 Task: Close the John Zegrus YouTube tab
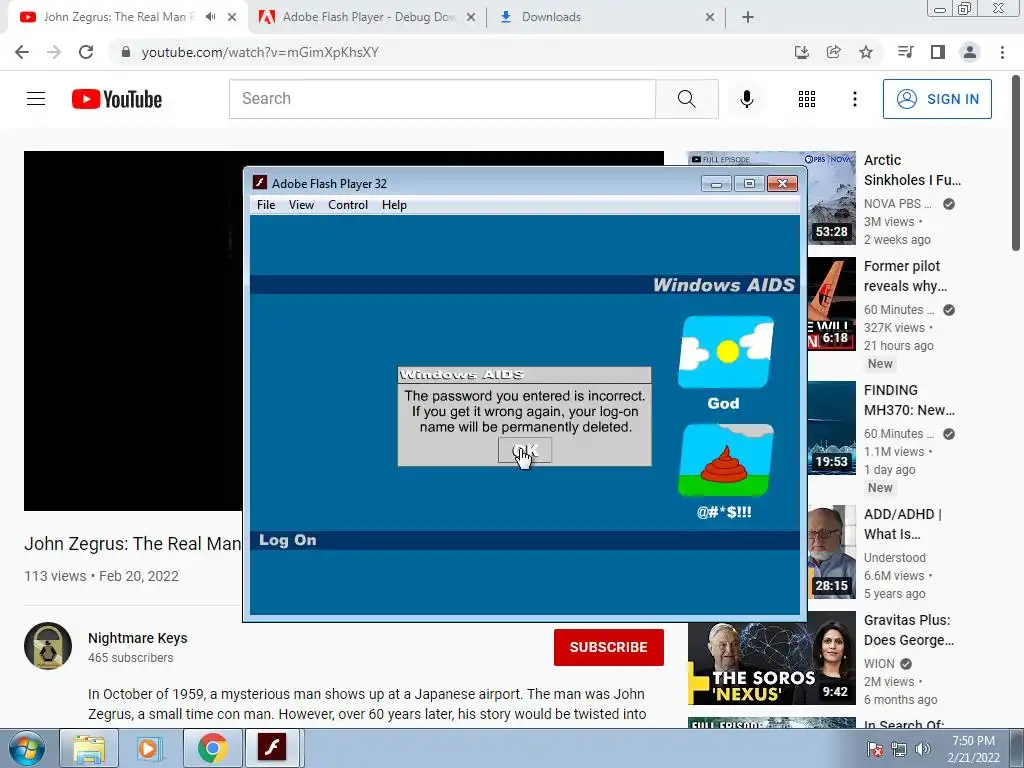point(232,17)
